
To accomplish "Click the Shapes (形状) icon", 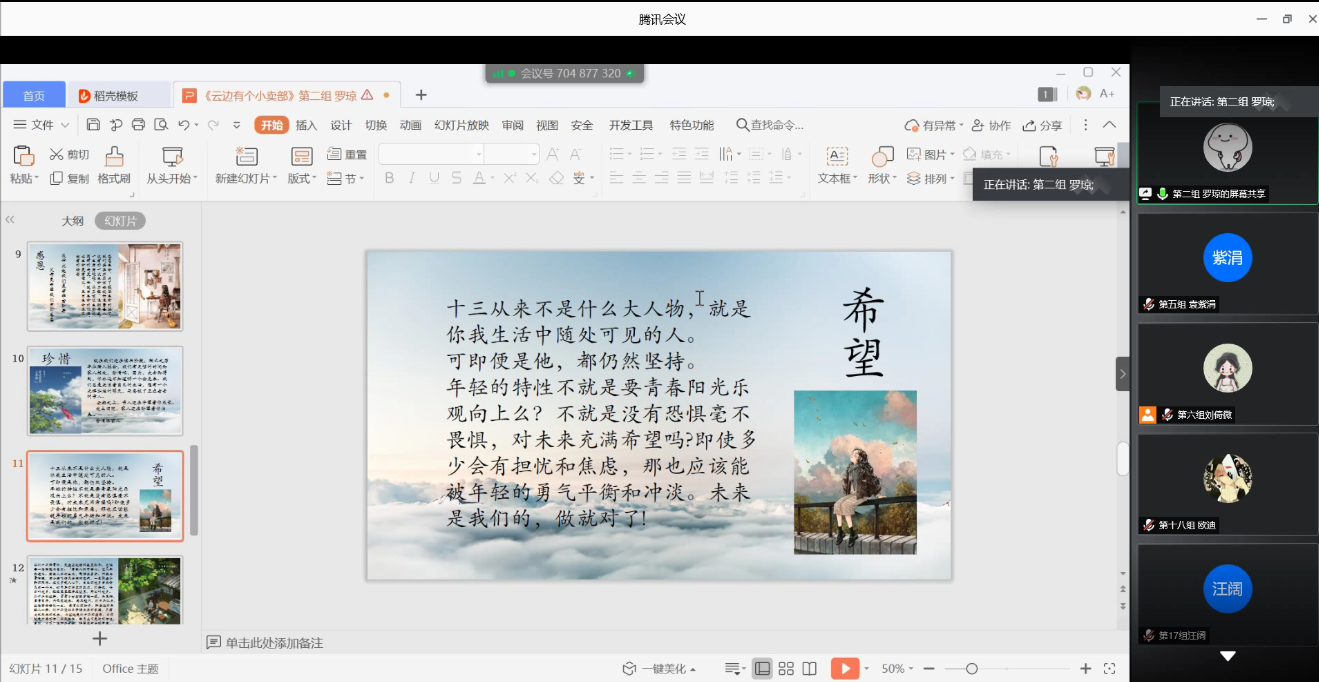I will [x=882, y=157].
